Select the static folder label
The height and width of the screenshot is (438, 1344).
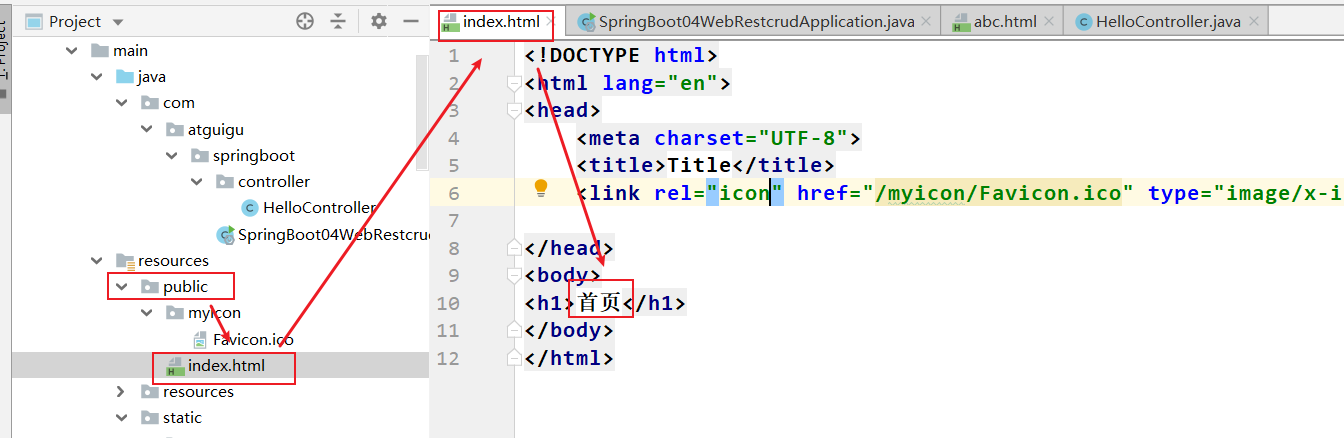182,418
